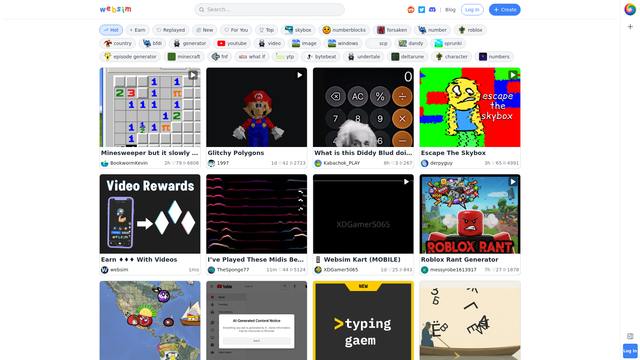
Task: Play the Roblox Rant Generator video icon
Action: tap(513, 182)
